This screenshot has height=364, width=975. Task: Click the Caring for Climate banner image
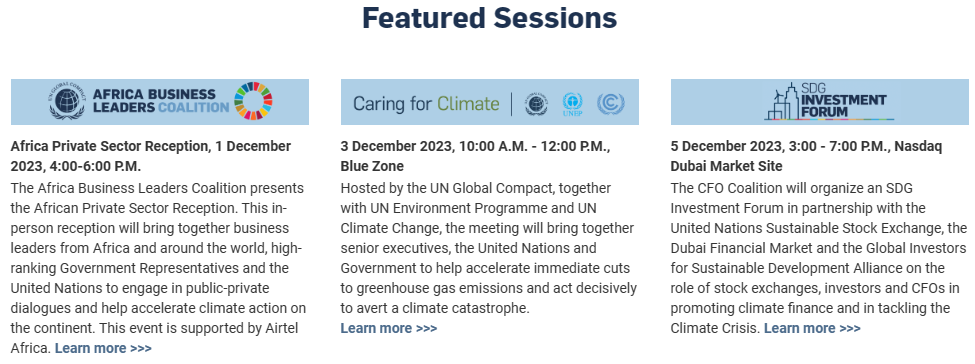[x=489, y=102]
